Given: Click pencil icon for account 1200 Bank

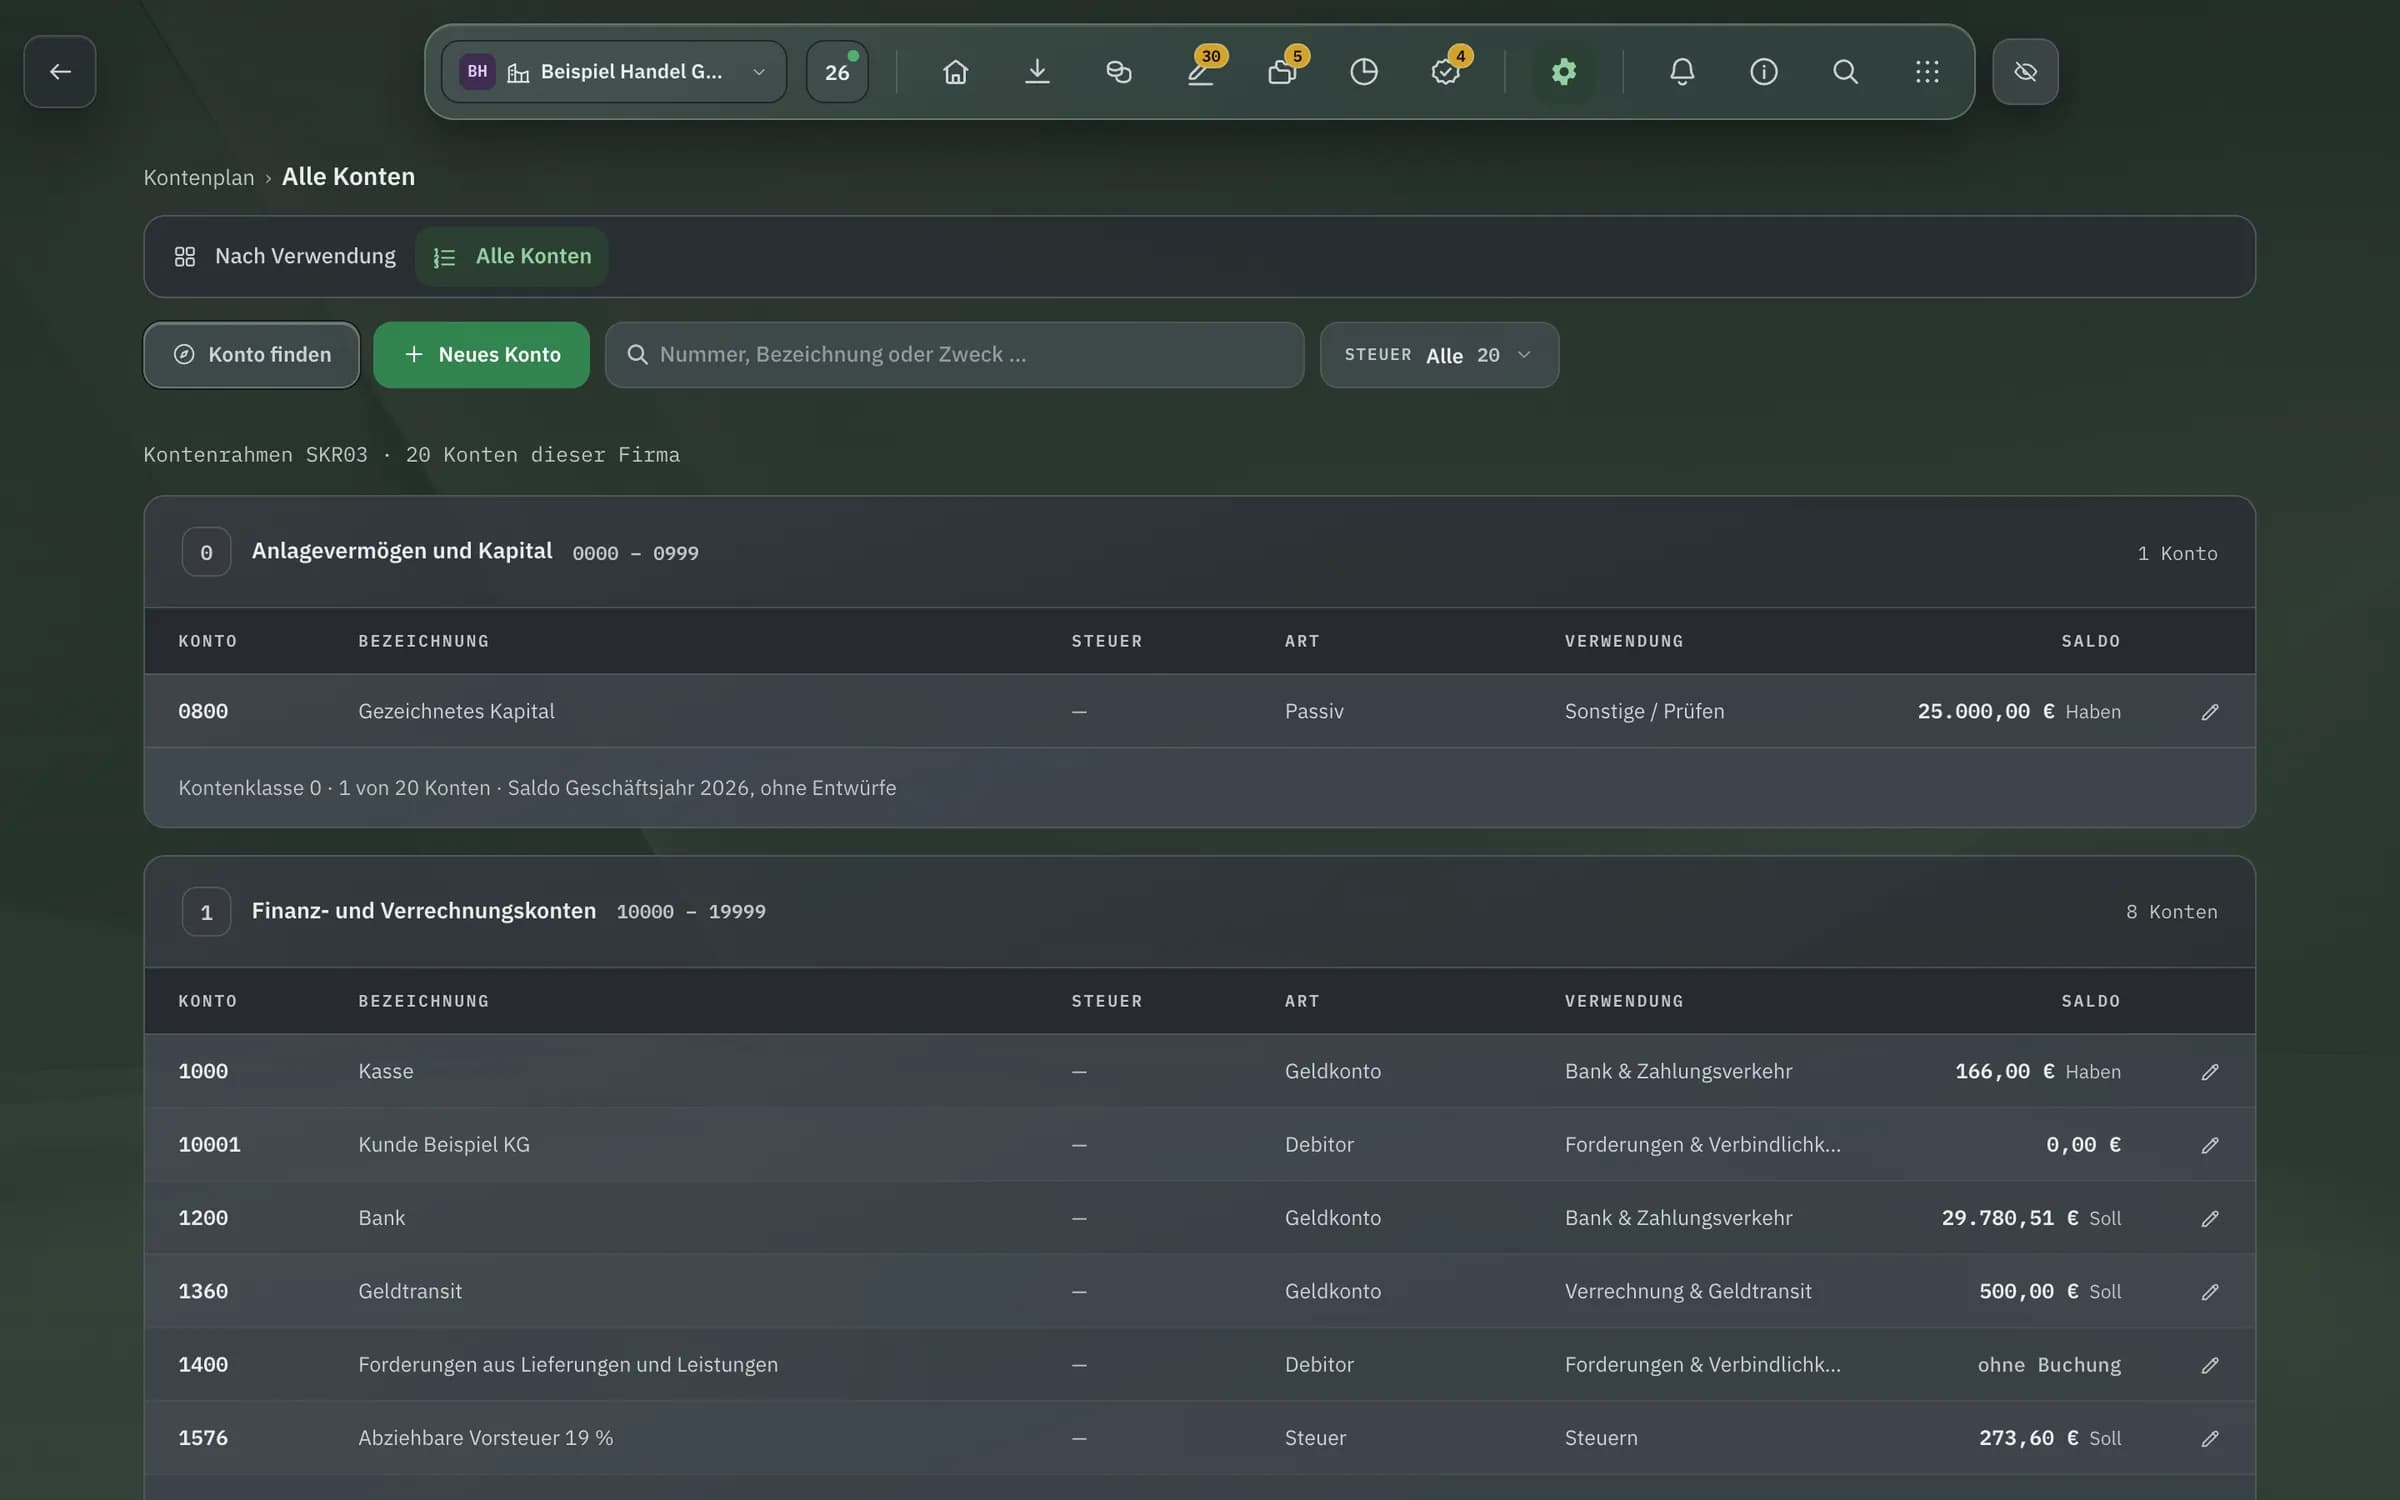Looking at the screenshot, I should click(2210, 1218).
